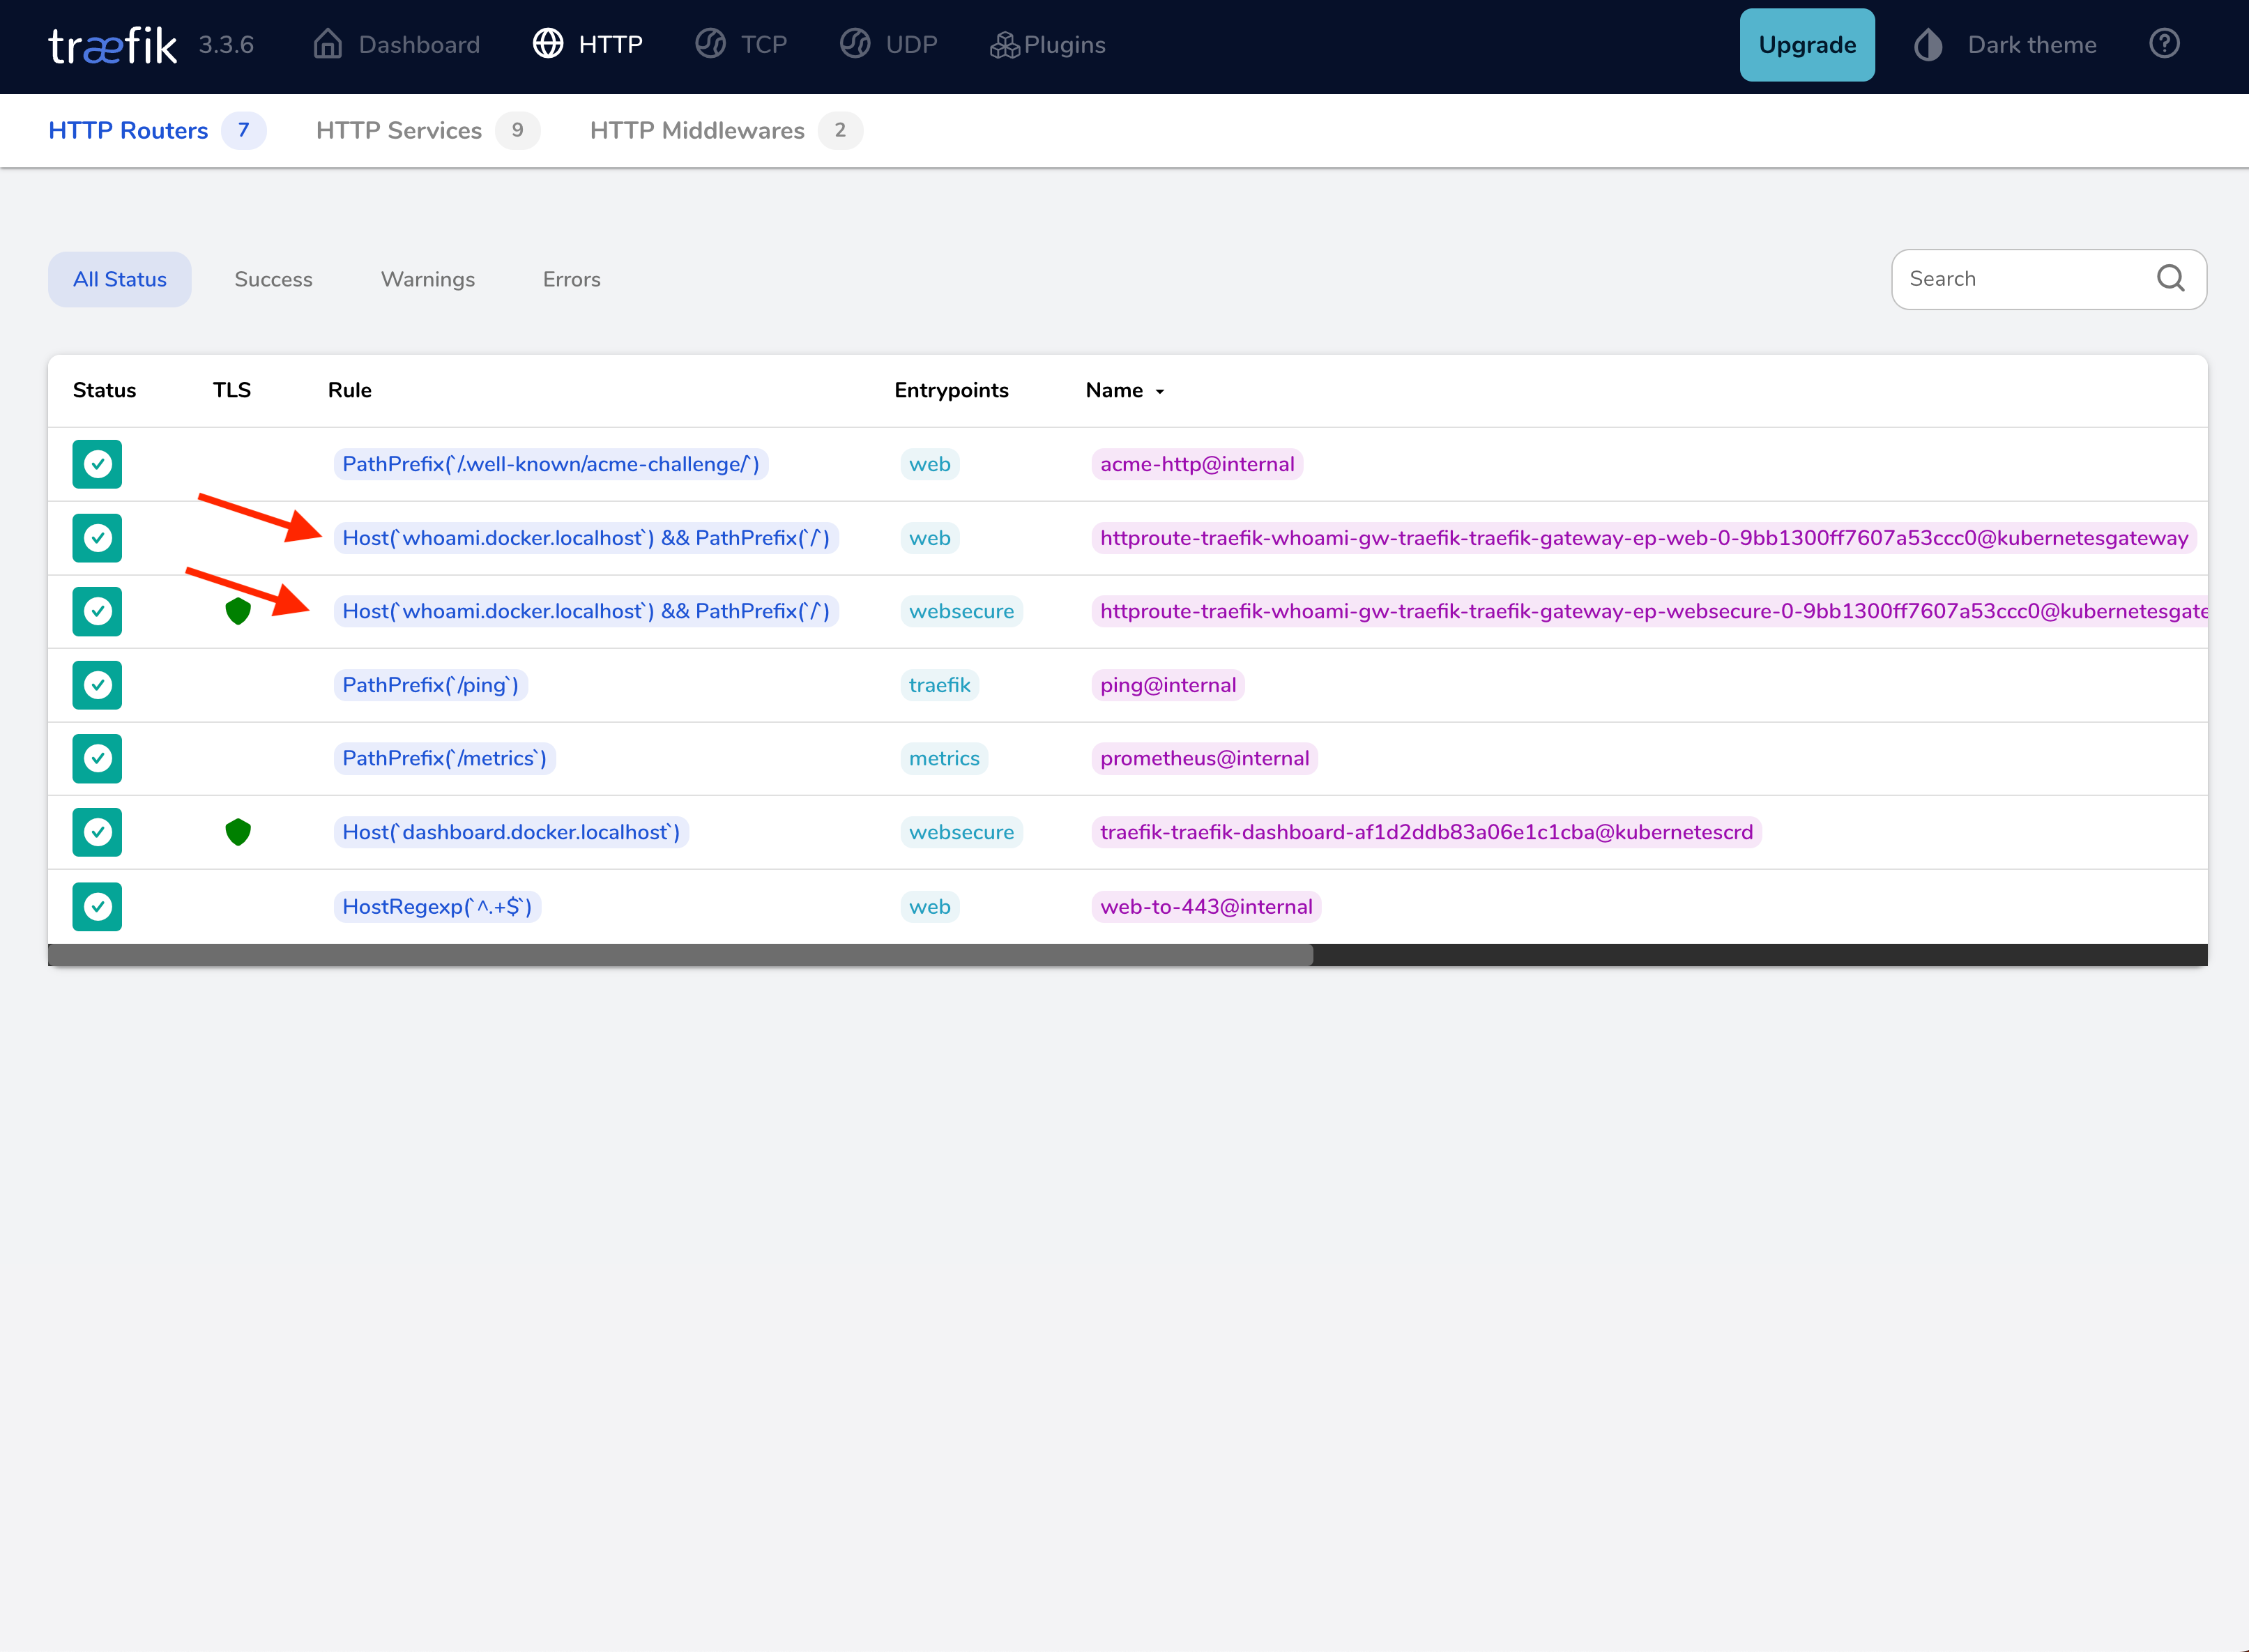Select the All Status filter
This screenshot has height=1652, width=2249.
click(120, 280)
